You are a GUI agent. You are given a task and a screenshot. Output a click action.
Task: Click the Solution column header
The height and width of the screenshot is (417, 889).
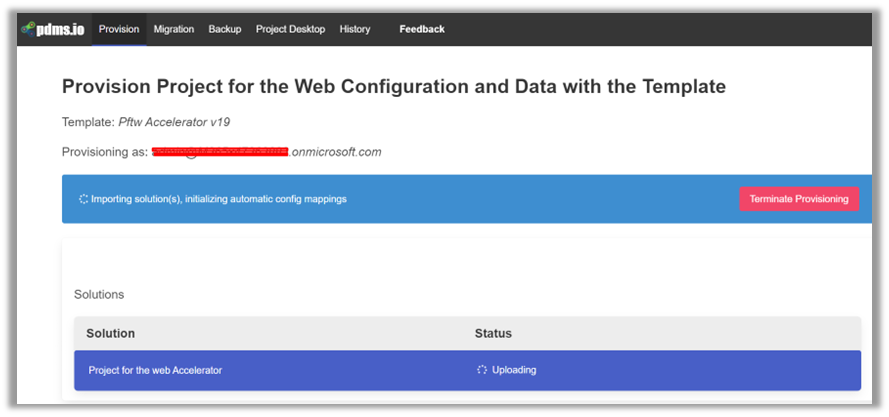[x=111, y=334]
